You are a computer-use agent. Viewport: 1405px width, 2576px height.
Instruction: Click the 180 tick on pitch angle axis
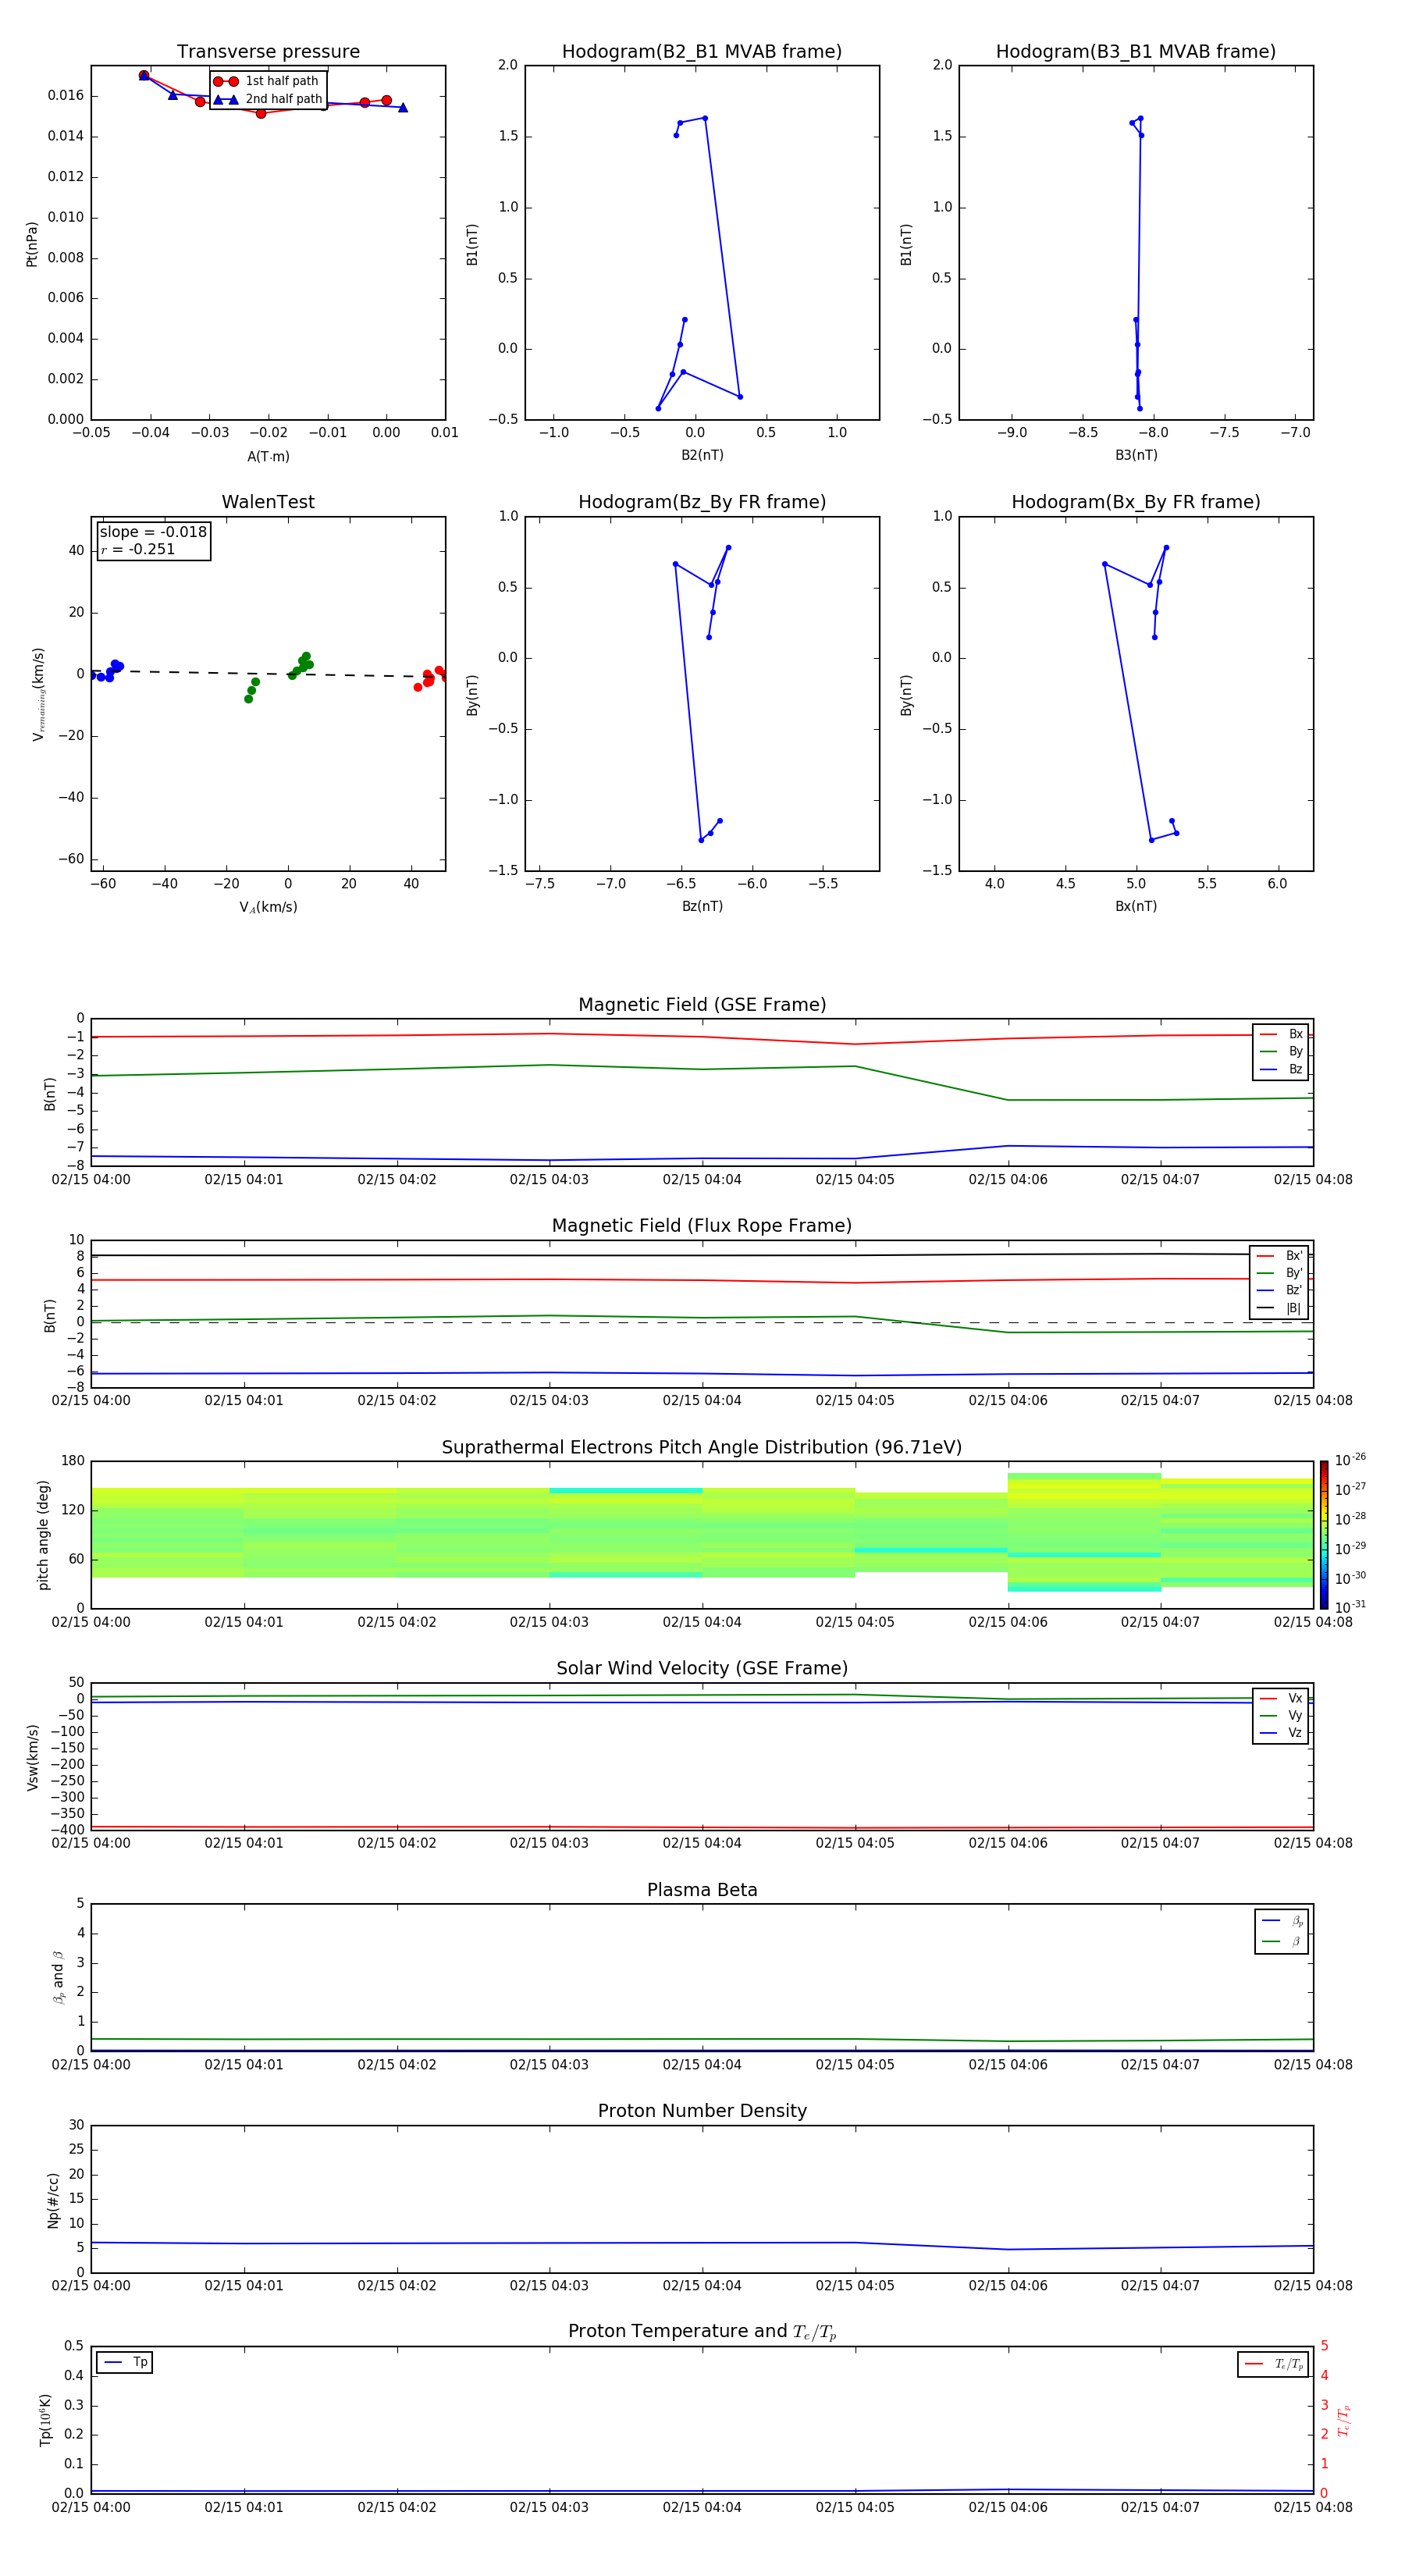(73, 1461)
